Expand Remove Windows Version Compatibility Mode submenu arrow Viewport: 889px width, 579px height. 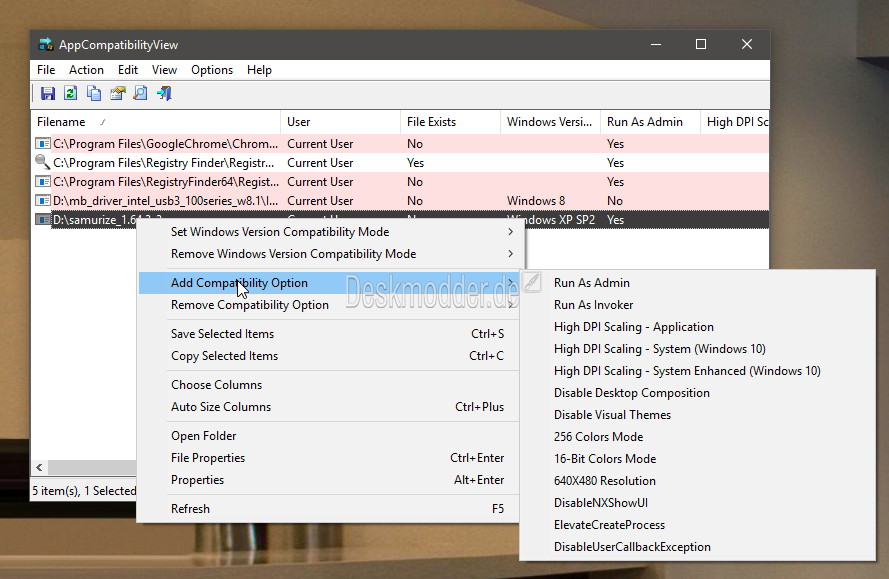pyautogui.click(x=510, y=254)
